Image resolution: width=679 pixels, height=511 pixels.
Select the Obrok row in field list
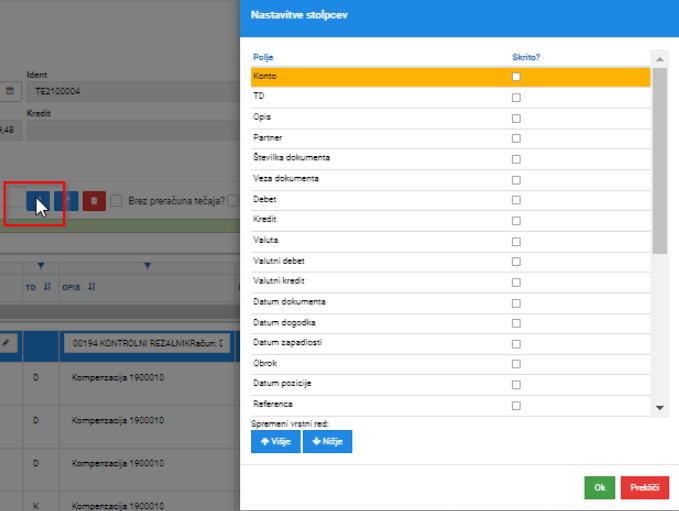[x=450, y=364]
